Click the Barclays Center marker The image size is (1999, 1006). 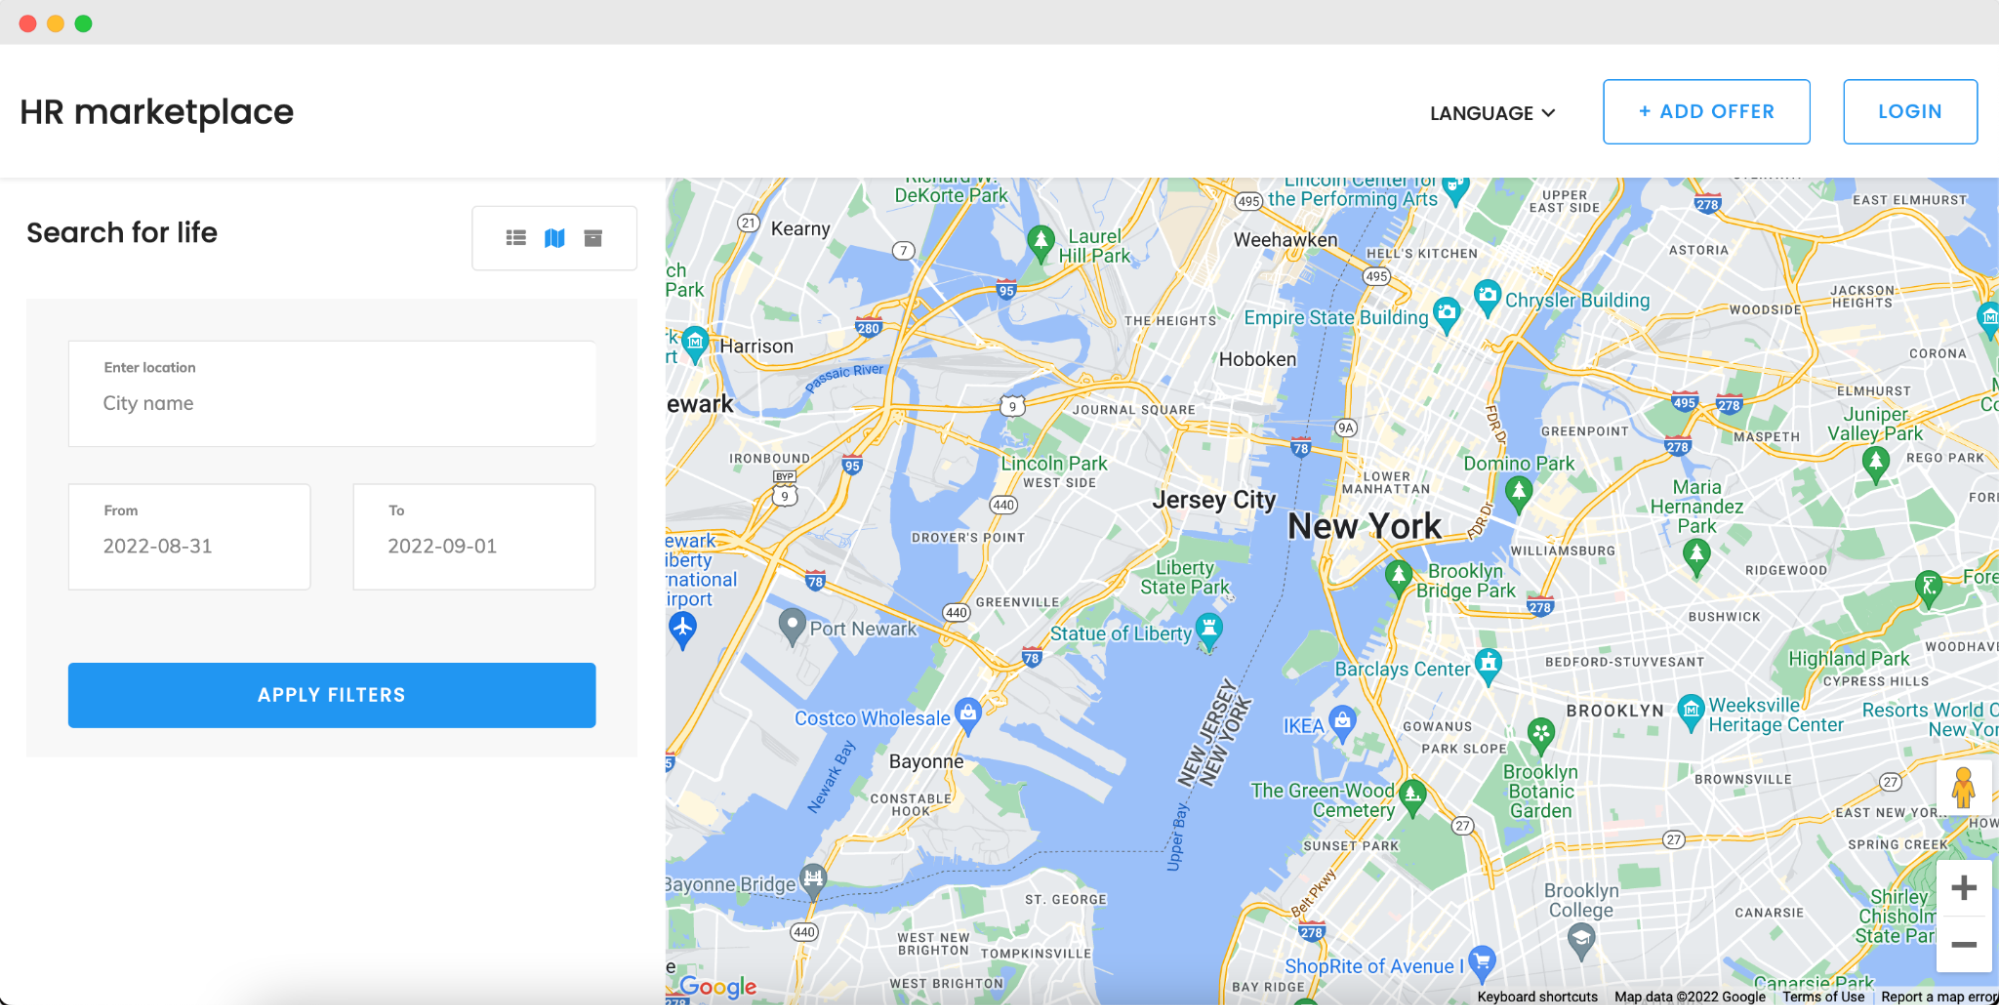point(1488,666)
